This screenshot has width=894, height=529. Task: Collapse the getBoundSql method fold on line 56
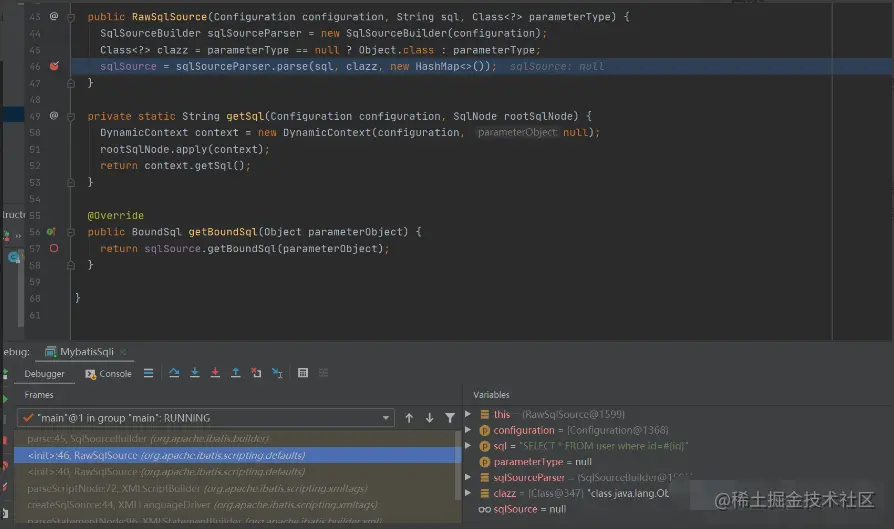point(71,232)
